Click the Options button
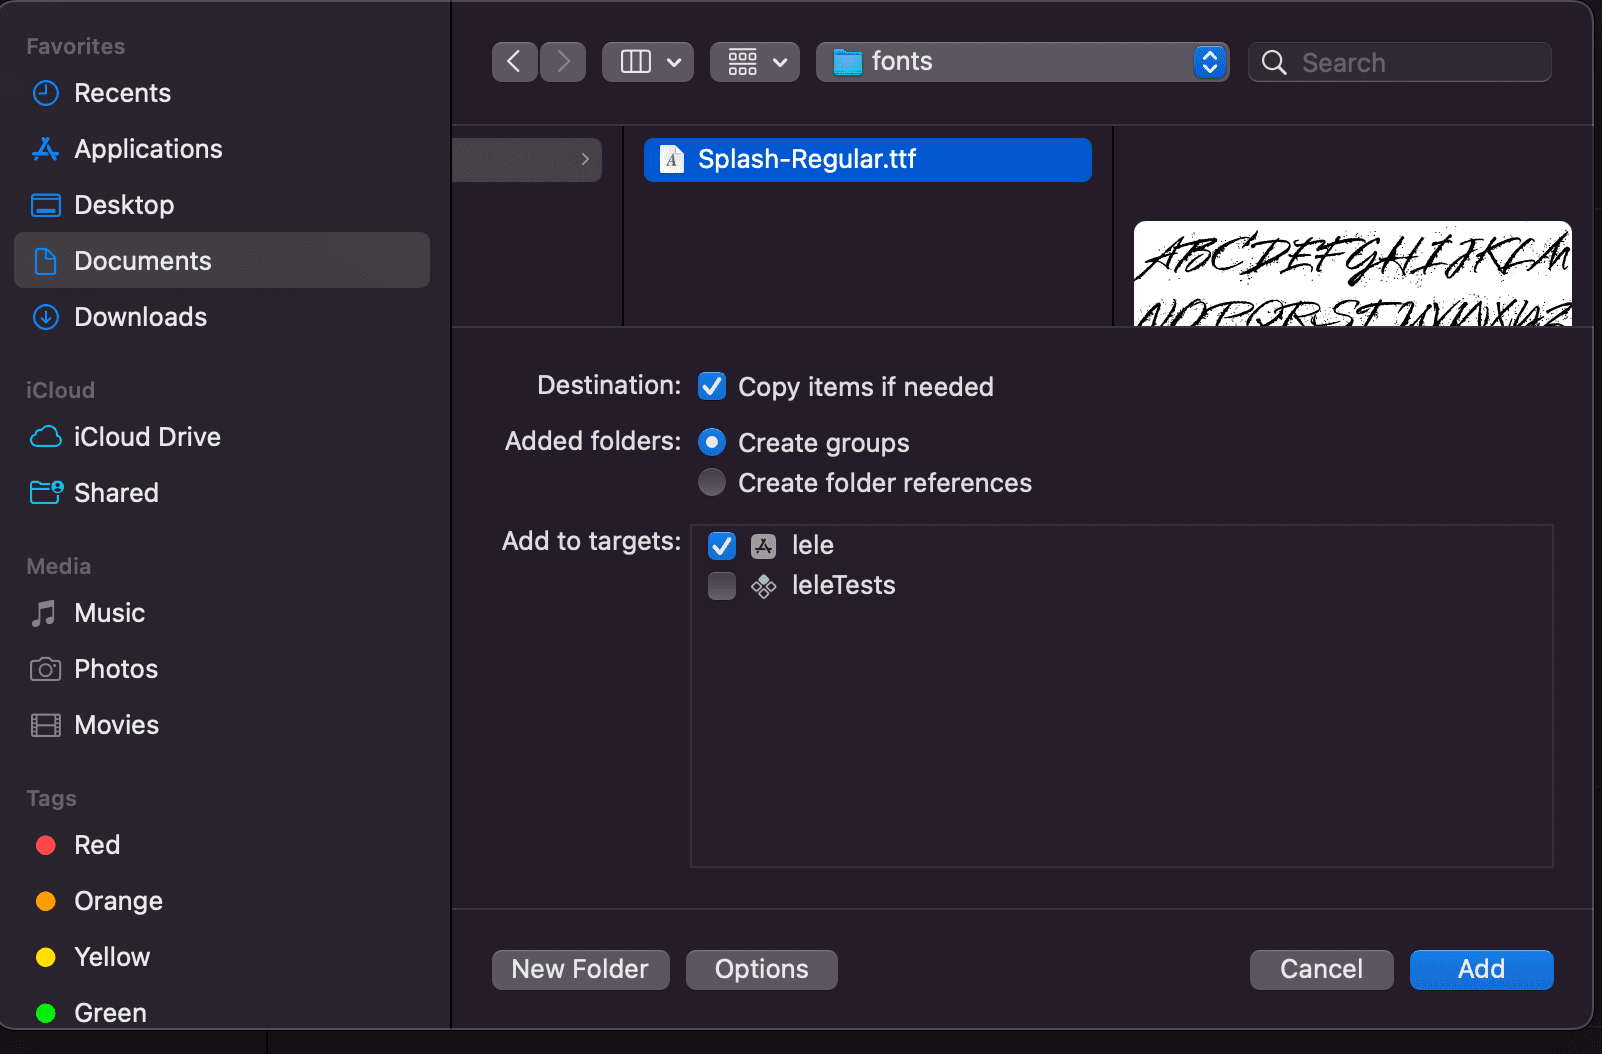 click(x=762, y=969)
